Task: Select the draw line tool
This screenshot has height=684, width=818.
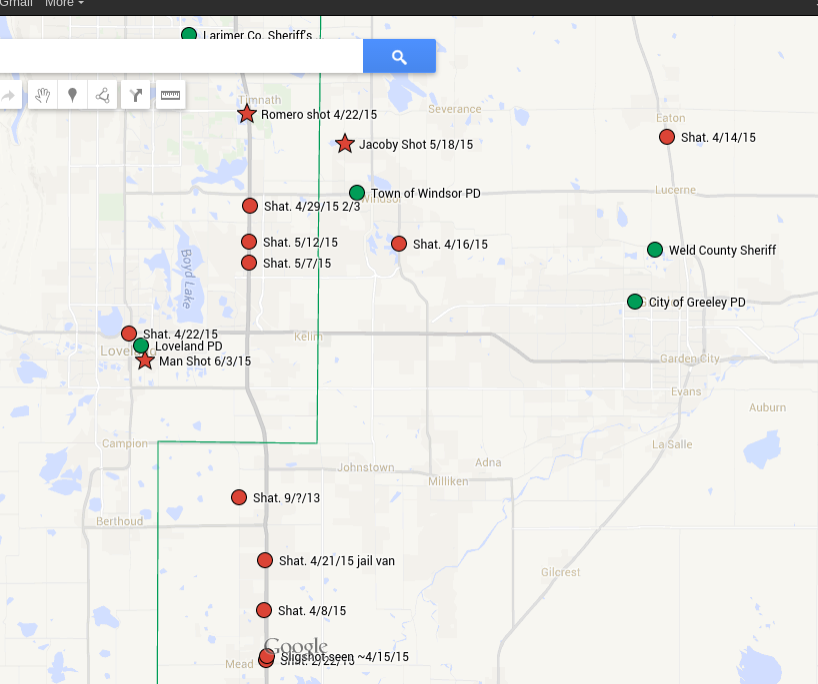Action: click(x=102, y=96)
